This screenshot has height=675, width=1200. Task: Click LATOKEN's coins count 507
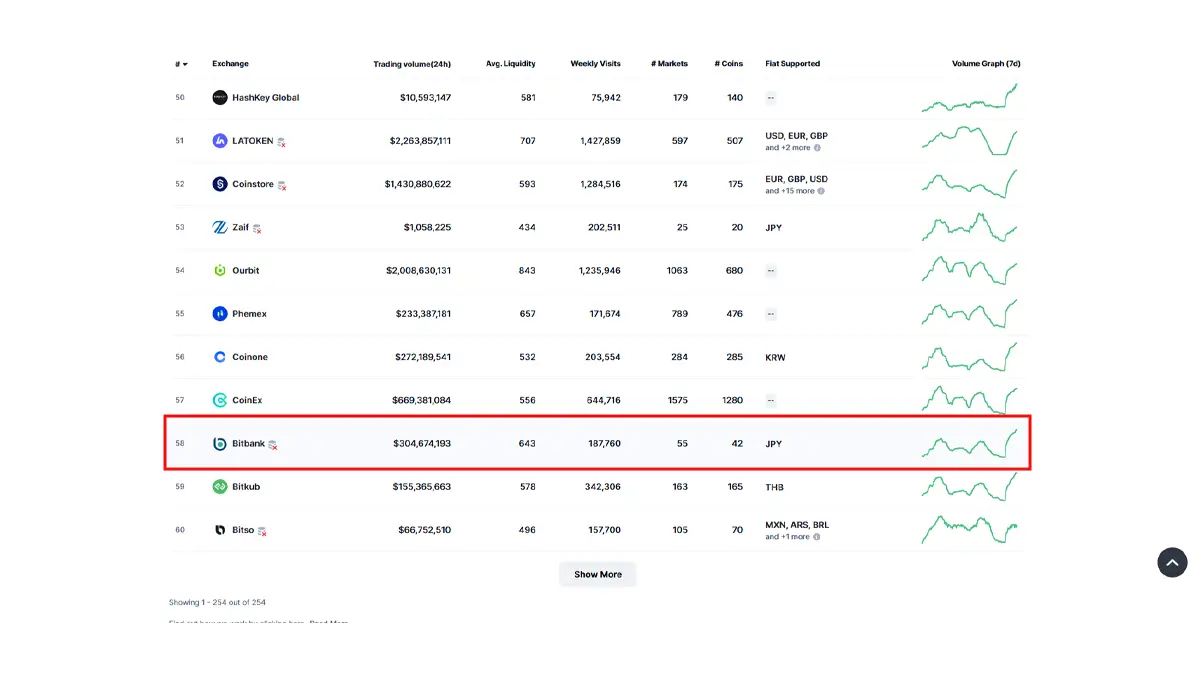coord(735,141)
